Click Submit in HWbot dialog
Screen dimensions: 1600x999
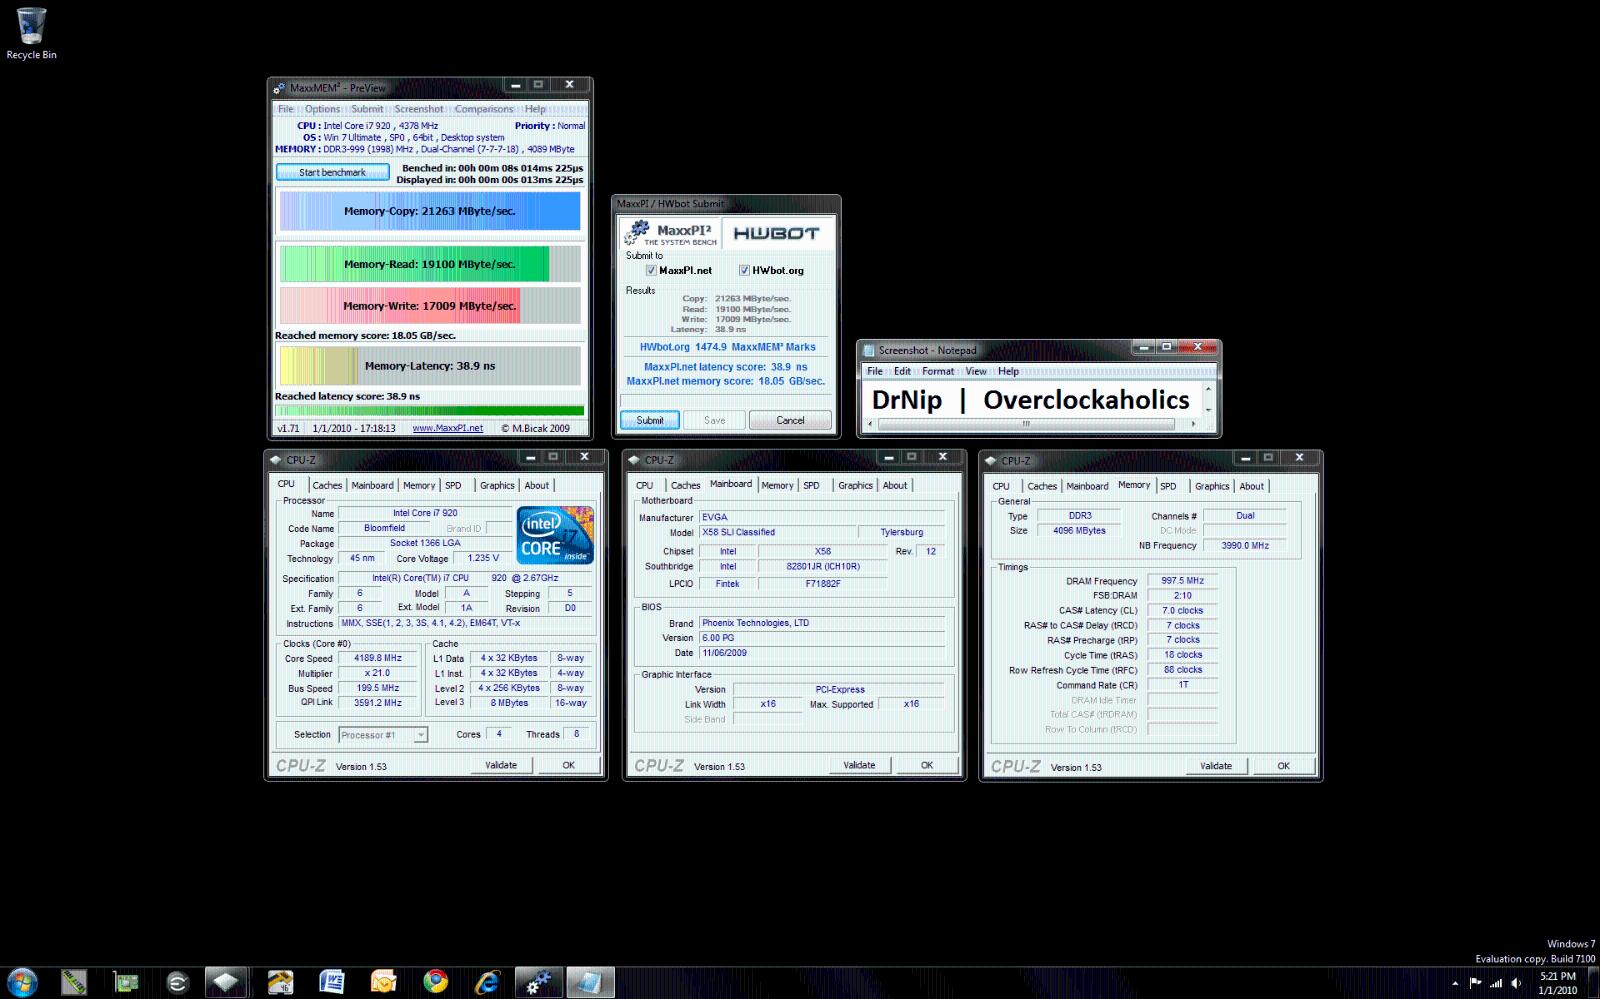point(650,420)
